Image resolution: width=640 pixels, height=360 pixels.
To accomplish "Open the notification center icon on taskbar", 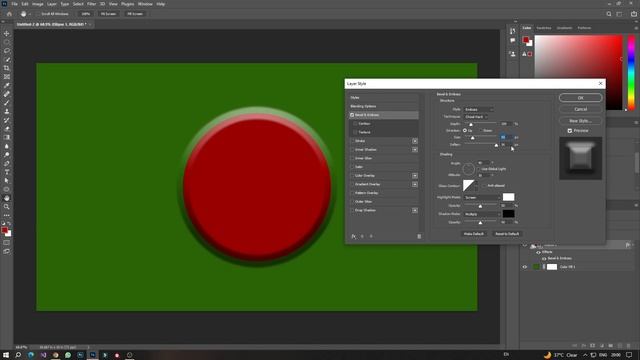I will (x=629, y=355).
